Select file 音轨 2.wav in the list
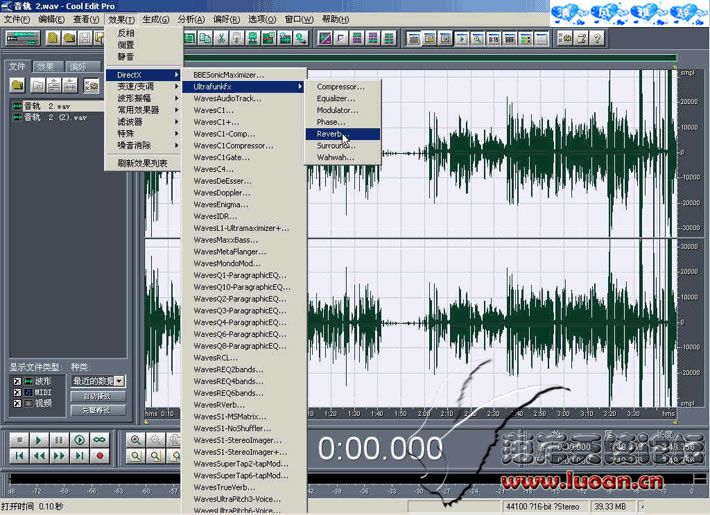The image size is (710, 515). (58, 106)
